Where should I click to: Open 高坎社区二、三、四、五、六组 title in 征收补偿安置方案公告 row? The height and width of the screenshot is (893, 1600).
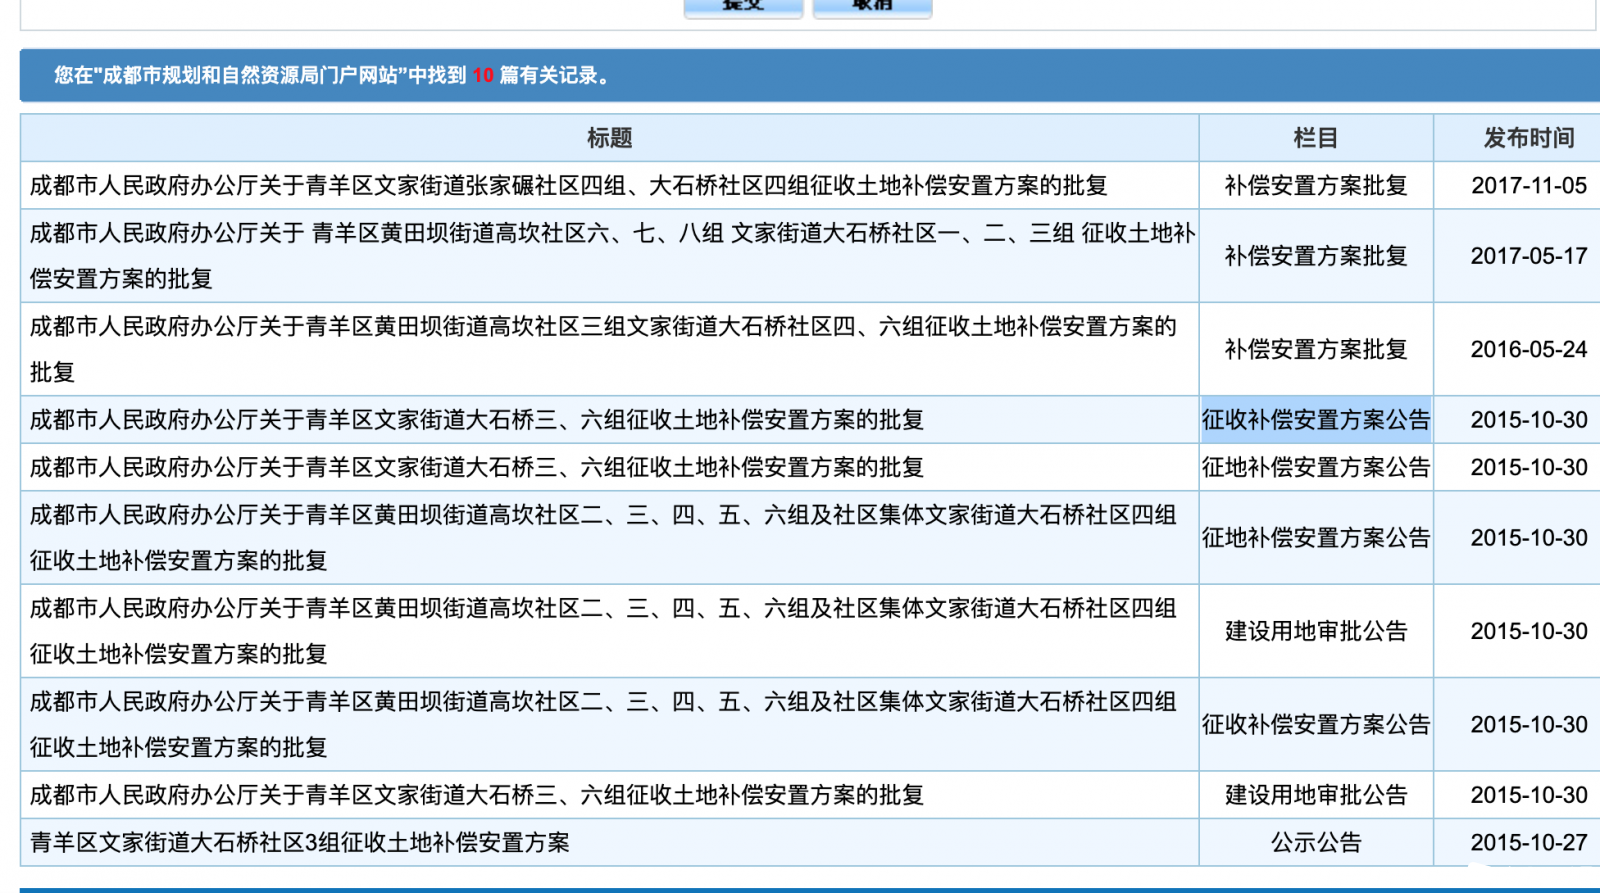tap(603, 724)
